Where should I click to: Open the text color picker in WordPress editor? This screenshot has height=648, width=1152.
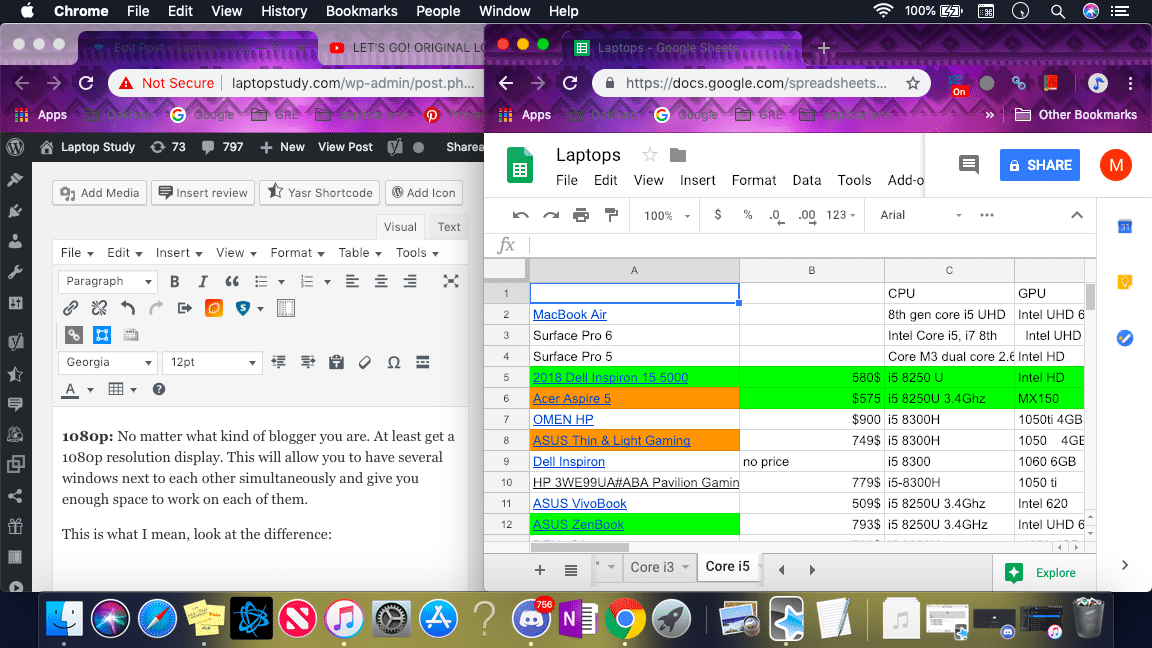click(70, 389)
